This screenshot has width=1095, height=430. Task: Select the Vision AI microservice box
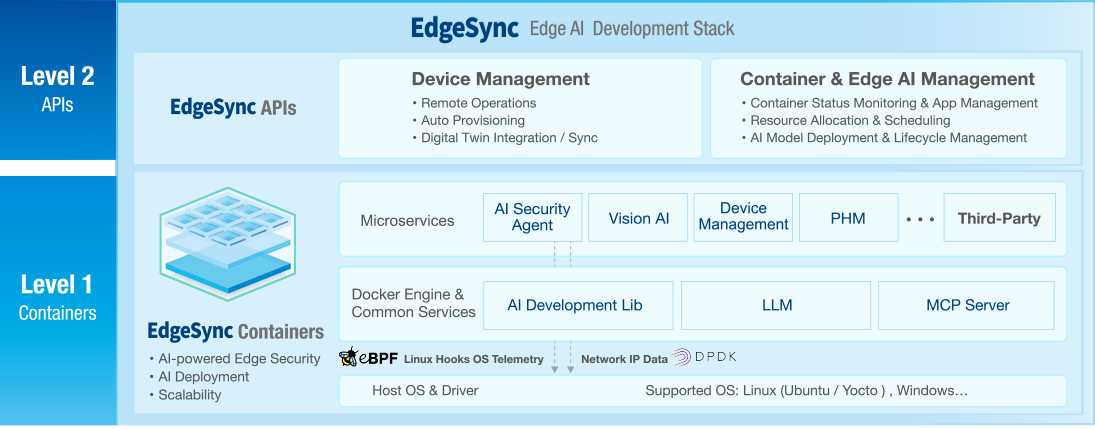pyautogui.click(x=638, y=218)
